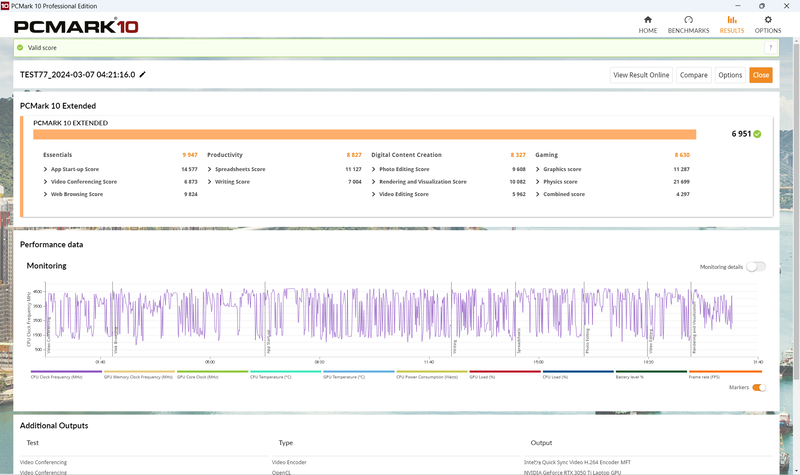The image size is (800, 475).
Task: Open the Options gear icon
Action: [x=768, y=20]
